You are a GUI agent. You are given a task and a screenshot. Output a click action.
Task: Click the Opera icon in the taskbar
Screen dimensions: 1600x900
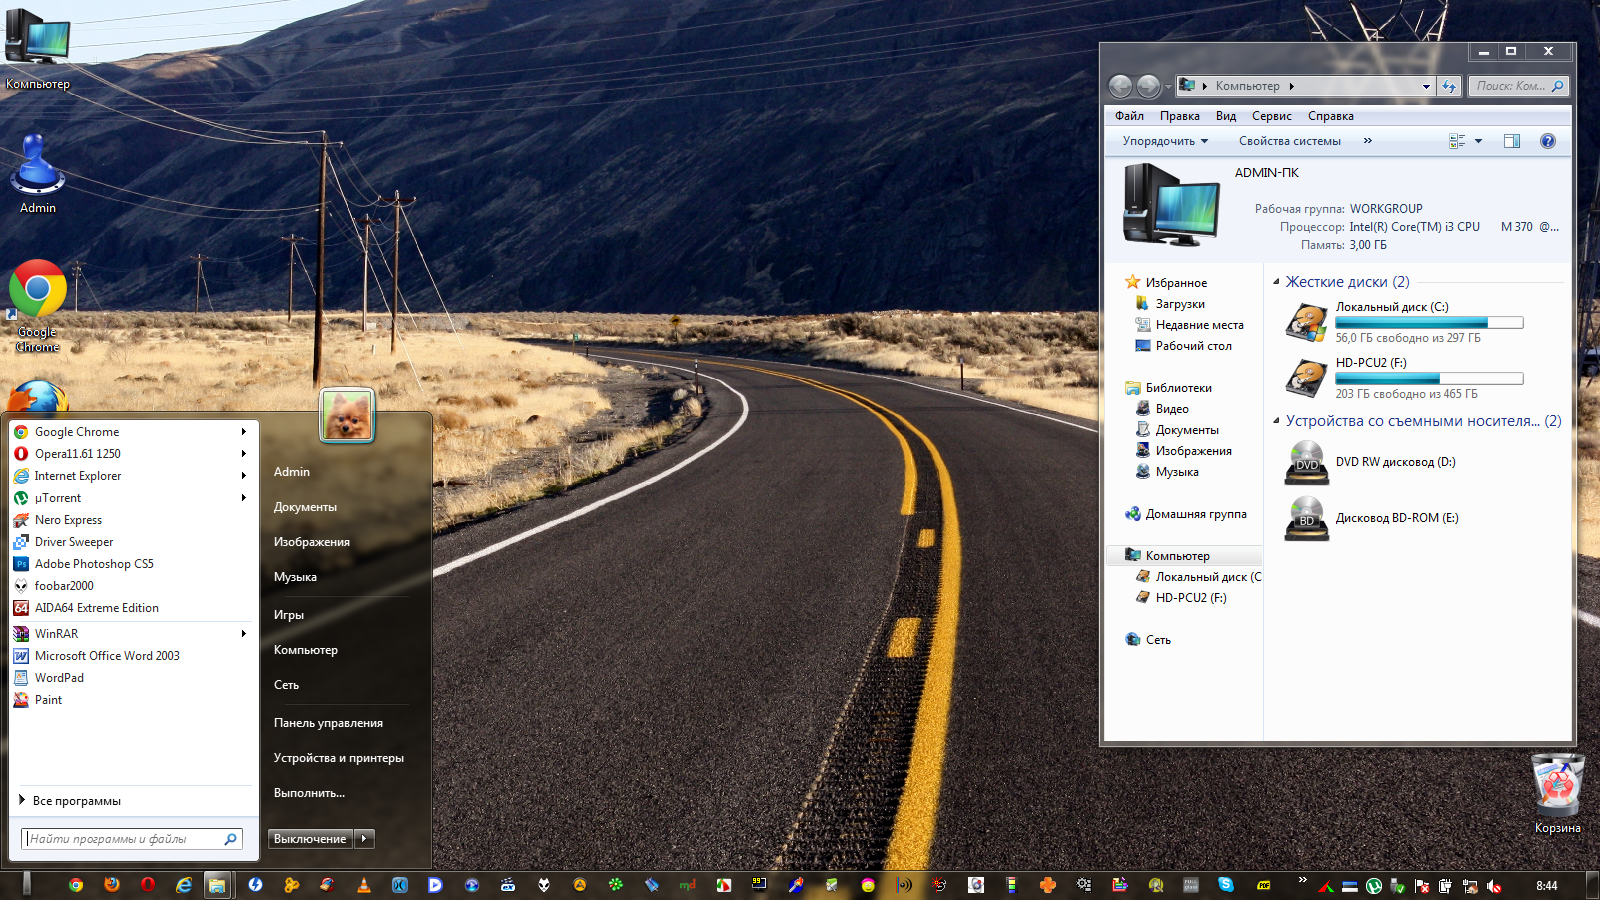coord(148,885)
